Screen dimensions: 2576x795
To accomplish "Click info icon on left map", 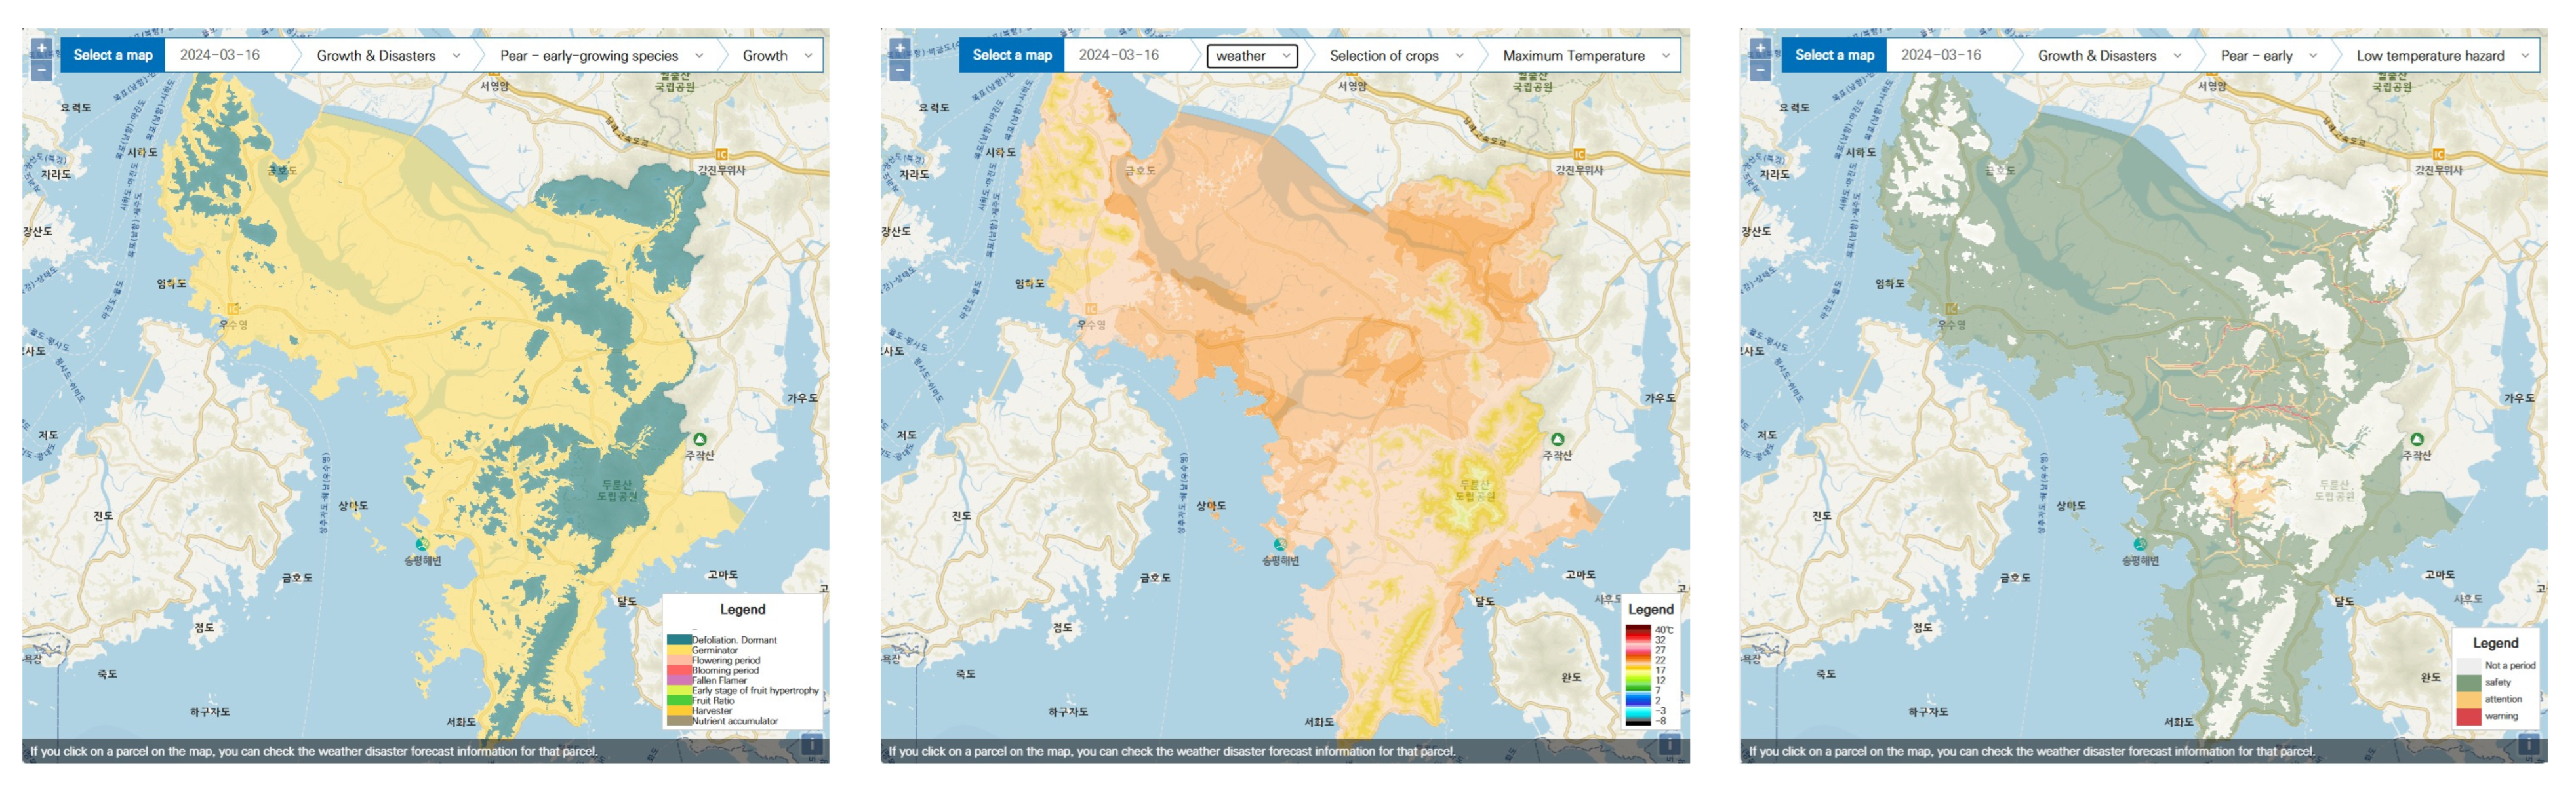I will pyautogui.click(x=812, y=743).
